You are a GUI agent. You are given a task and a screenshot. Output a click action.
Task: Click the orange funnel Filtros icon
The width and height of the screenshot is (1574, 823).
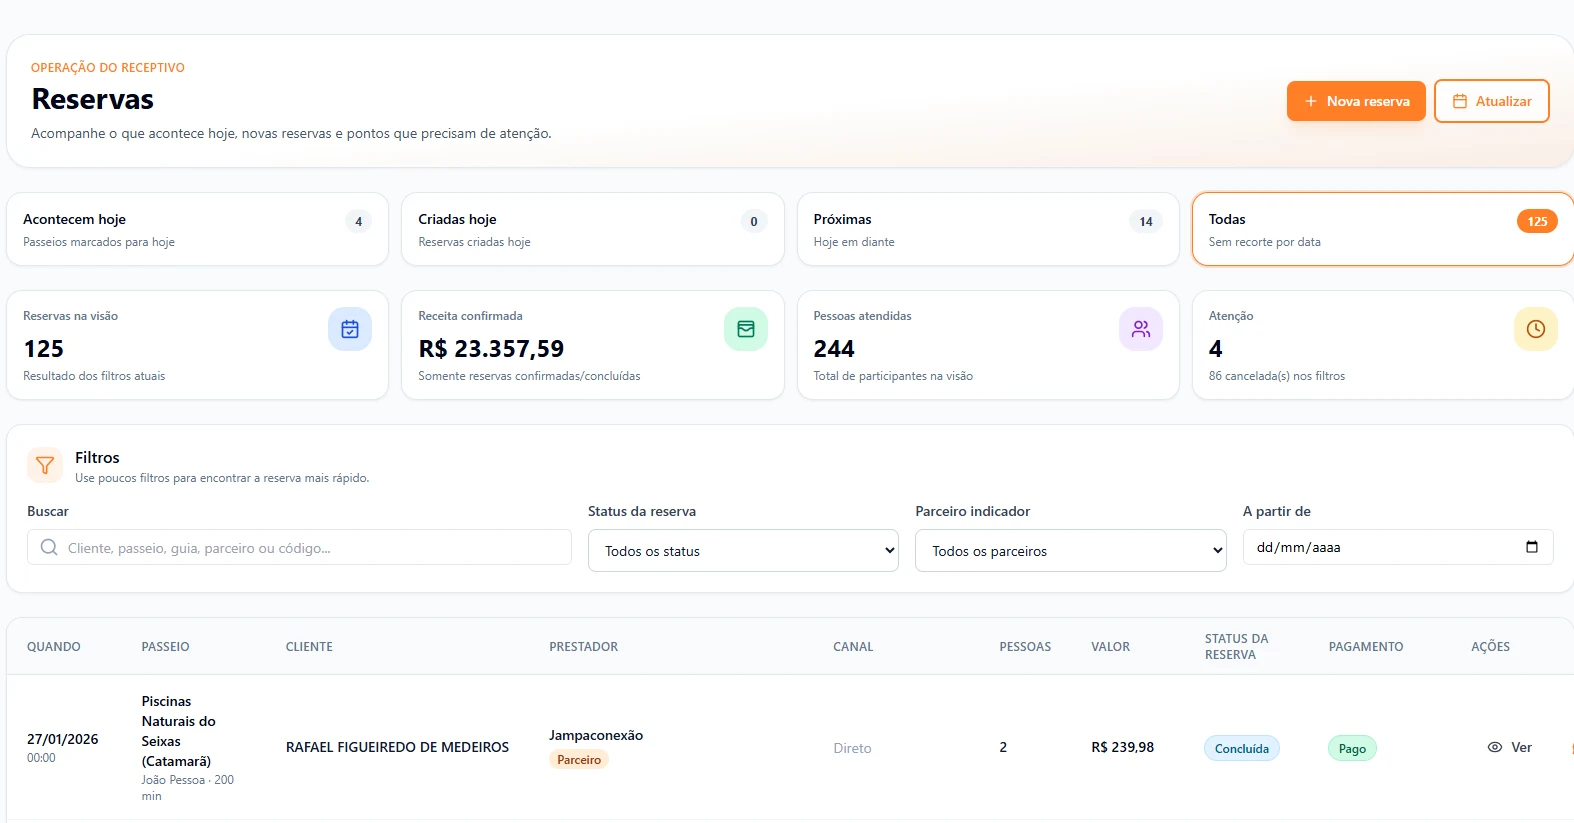[45, 465]
